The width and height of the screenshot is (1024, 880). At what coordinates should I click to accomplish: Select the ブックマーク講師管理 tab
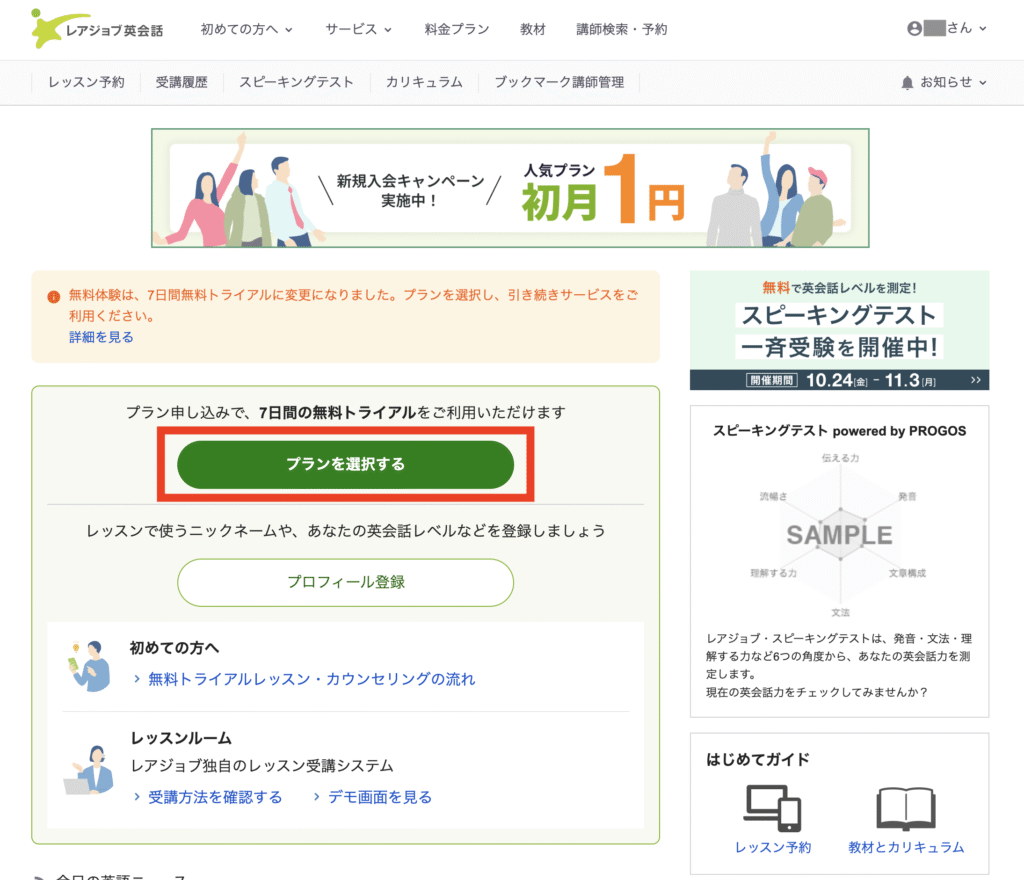coord(559,82)
